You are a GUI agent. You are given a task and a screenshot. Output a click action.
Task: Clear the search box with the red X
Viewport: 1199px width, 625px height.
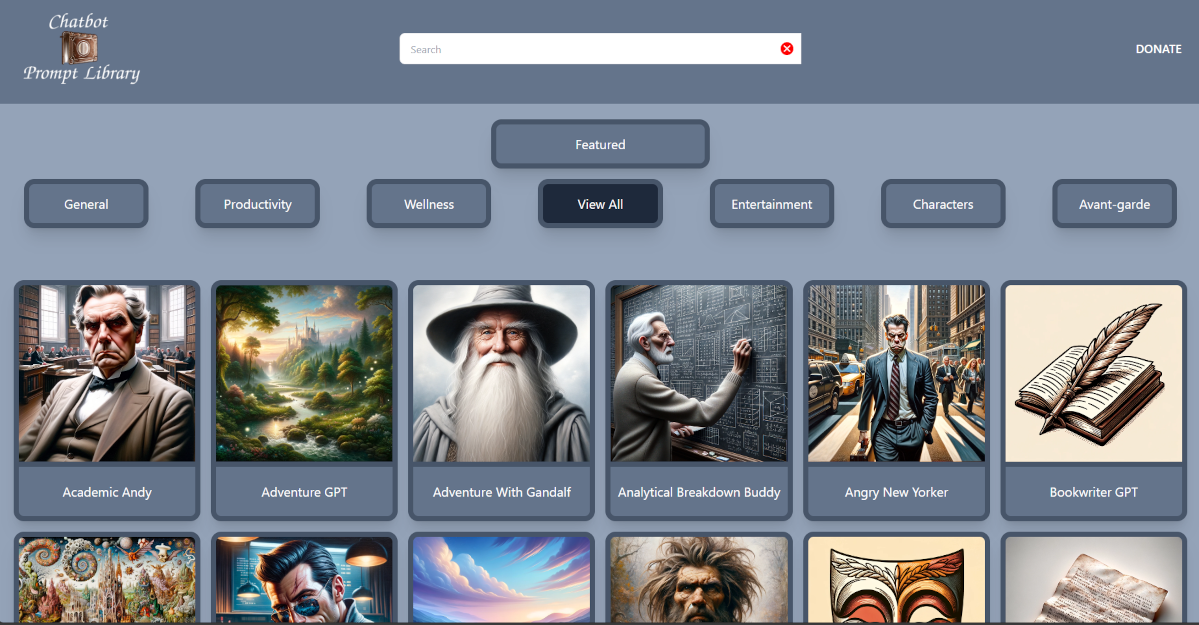pyautogui.click(x=786, y=49)
